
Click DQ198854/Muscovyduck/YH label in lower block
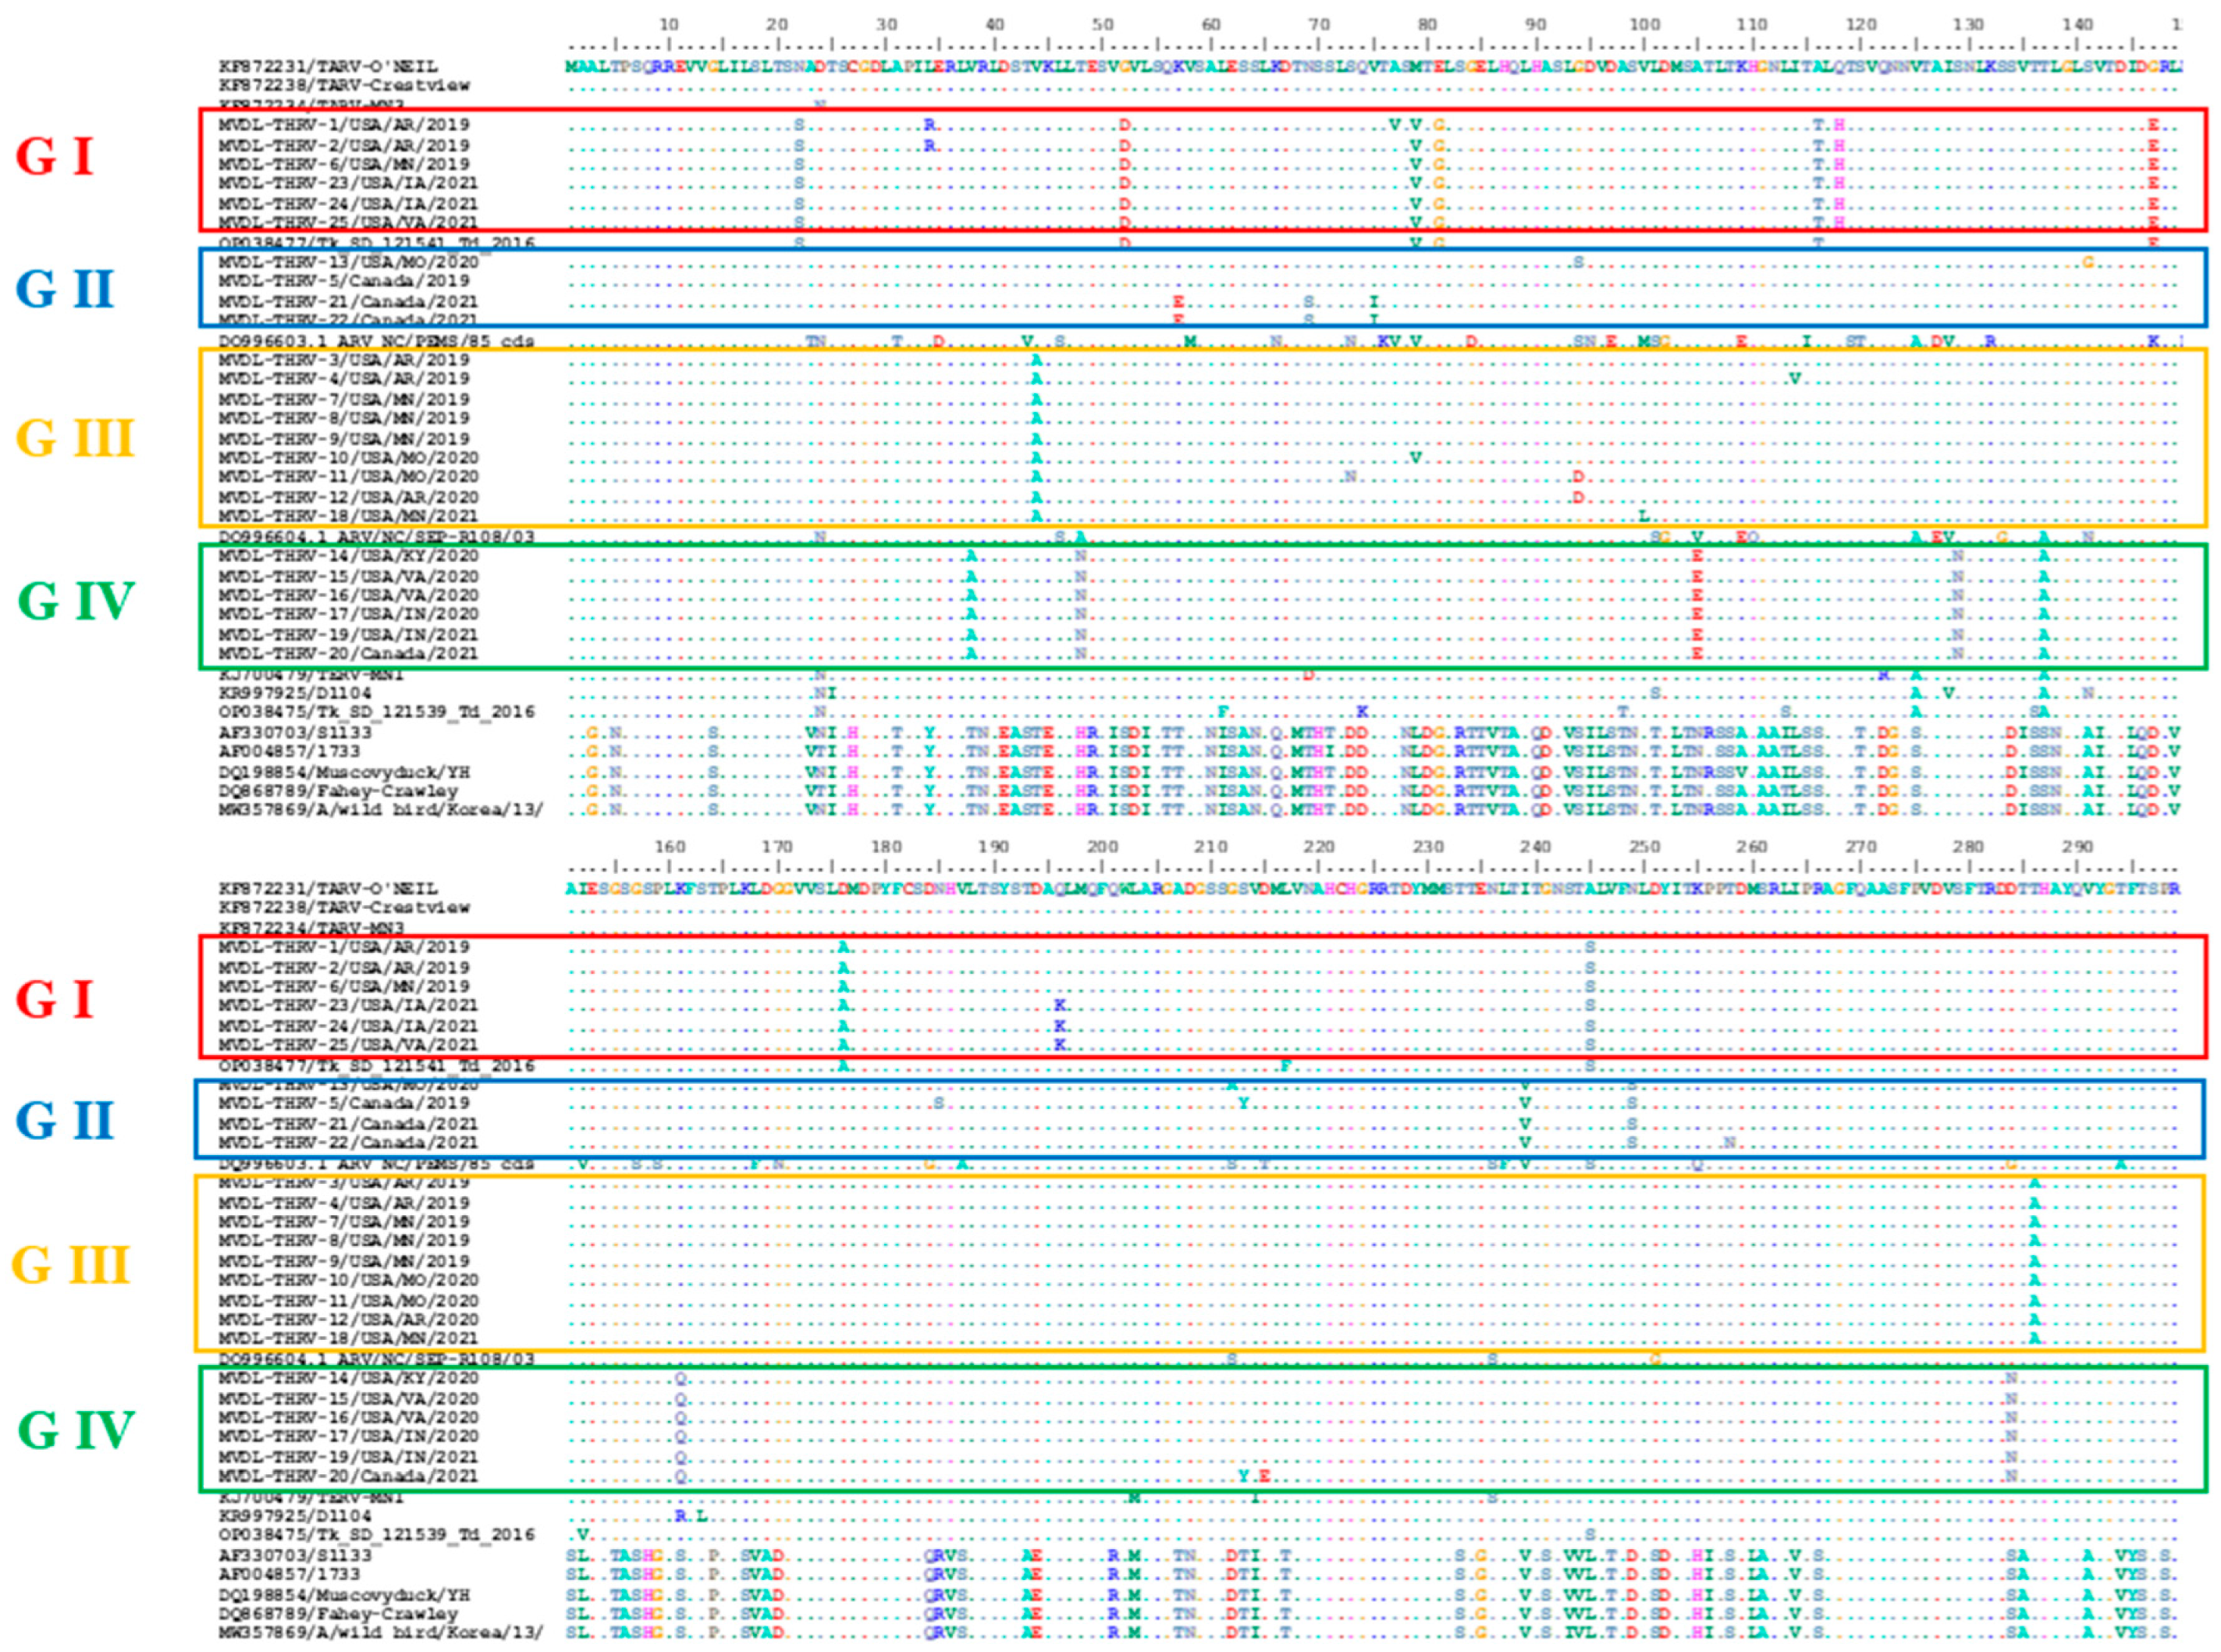coord(344,1595)
